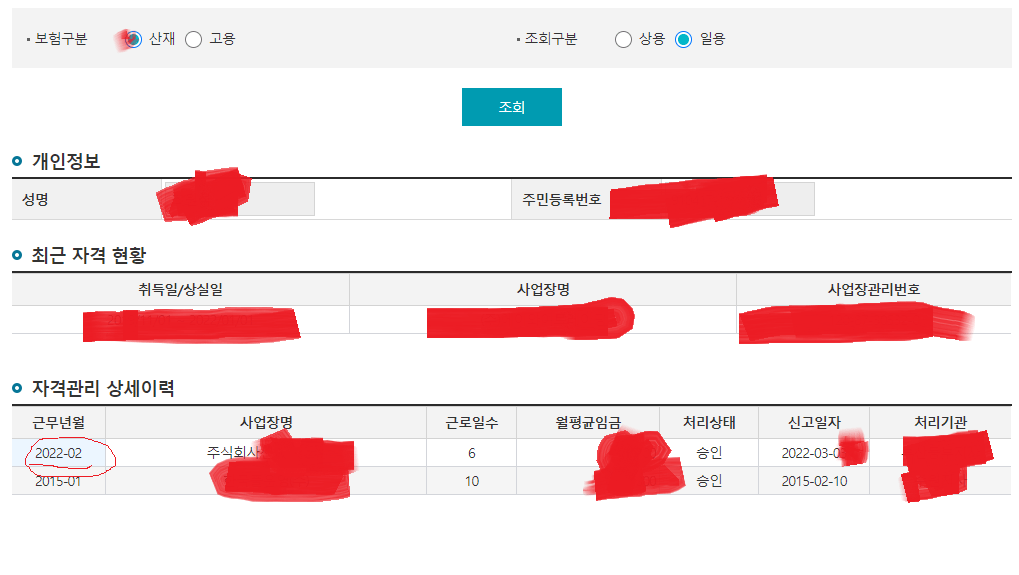Click the bullet icon beside 개인정보

(18, 162)
